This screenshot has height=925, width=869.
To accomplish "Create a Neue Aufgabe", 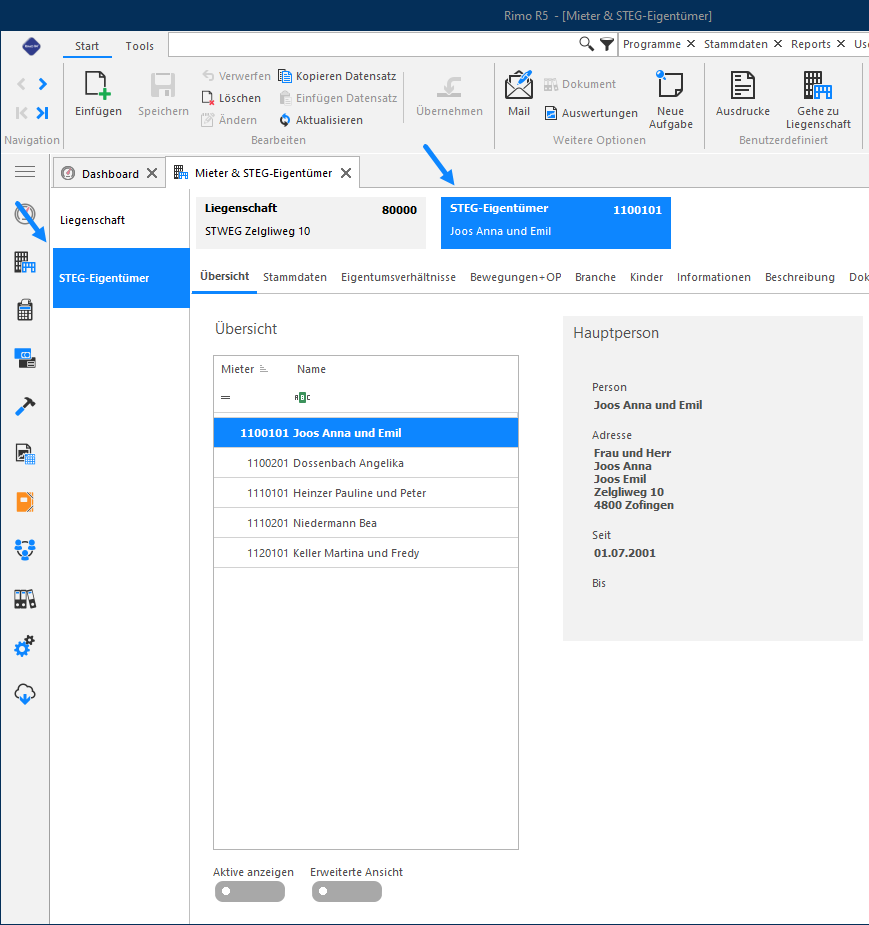I will 670,100.
